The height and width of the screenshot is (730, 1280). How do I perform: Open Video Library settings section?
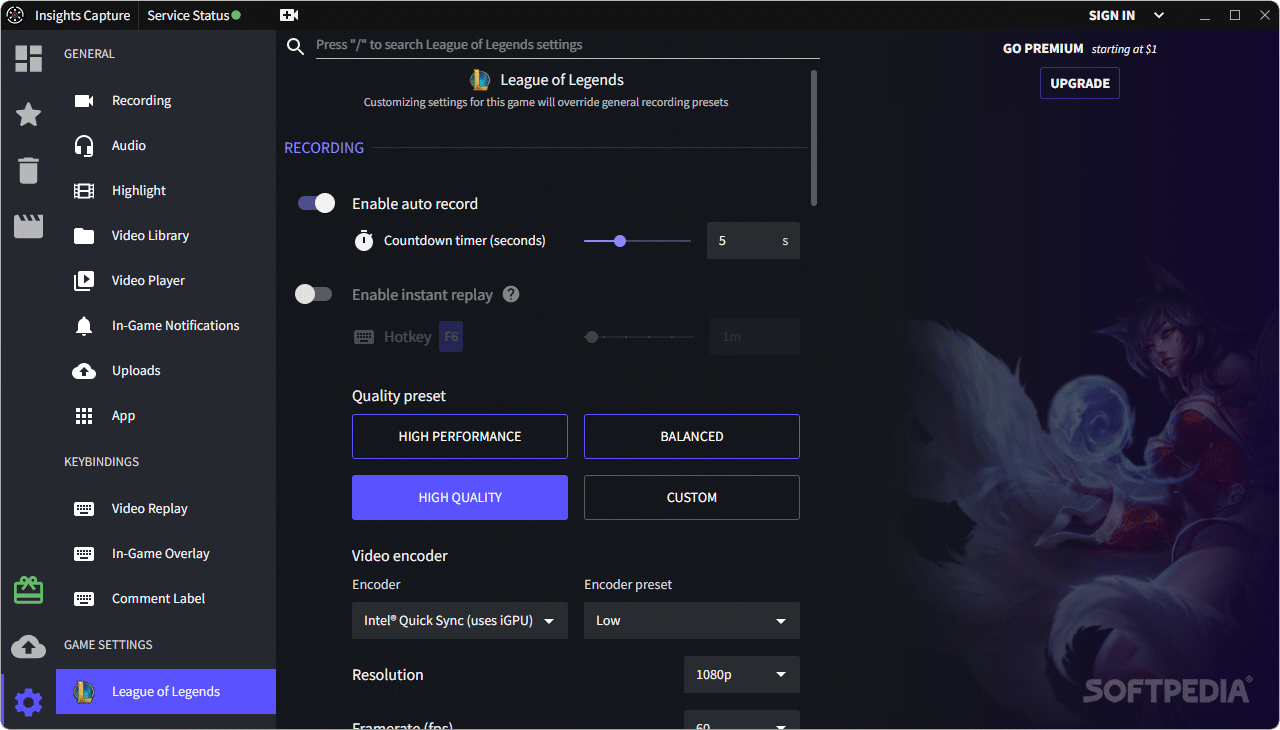(166, 236)
